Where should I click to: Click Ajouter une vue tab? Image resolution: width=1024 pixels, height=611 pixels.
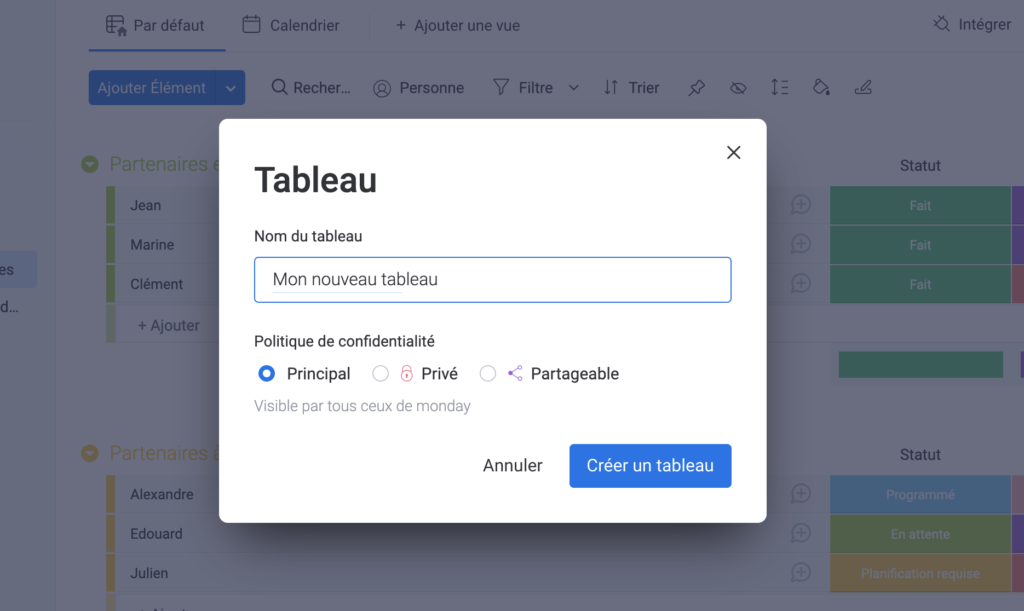point(458,25)
